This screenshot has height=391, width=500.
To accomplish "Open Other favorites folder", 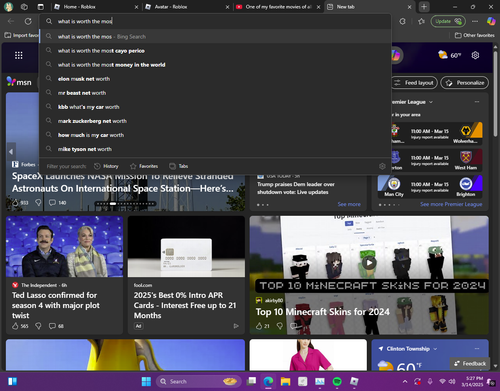I will pos(475,35).
